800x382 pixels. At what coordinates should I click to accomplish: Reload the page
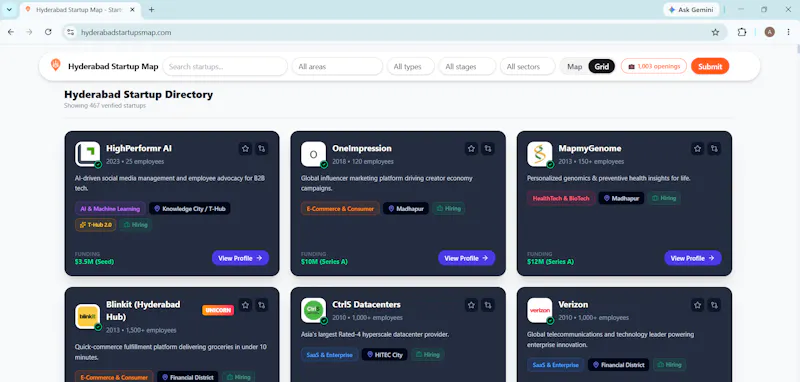48,32
